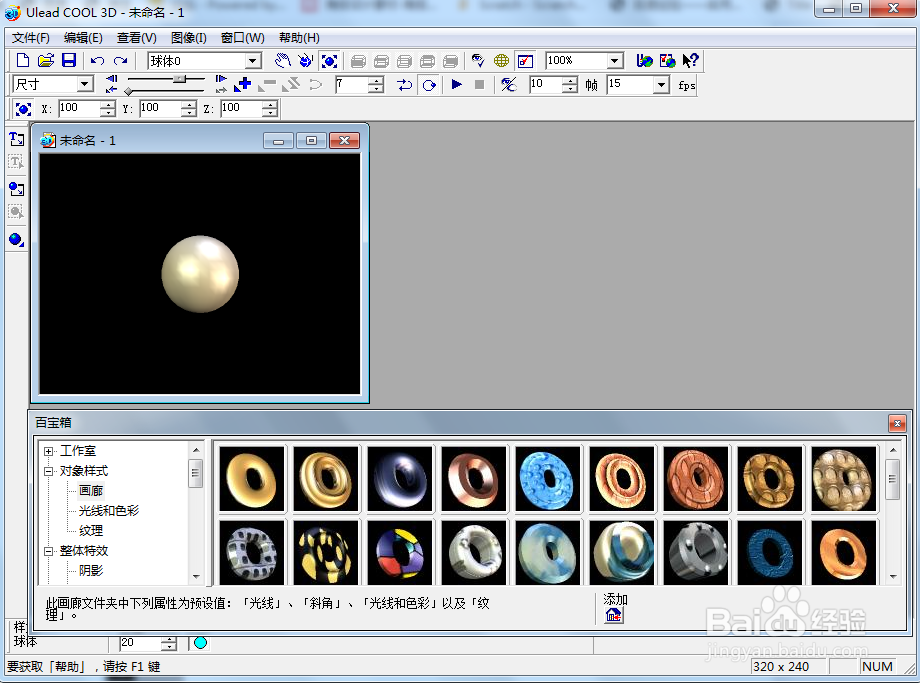
Task: Undo the last action
Action: click(x=97, y=60)
